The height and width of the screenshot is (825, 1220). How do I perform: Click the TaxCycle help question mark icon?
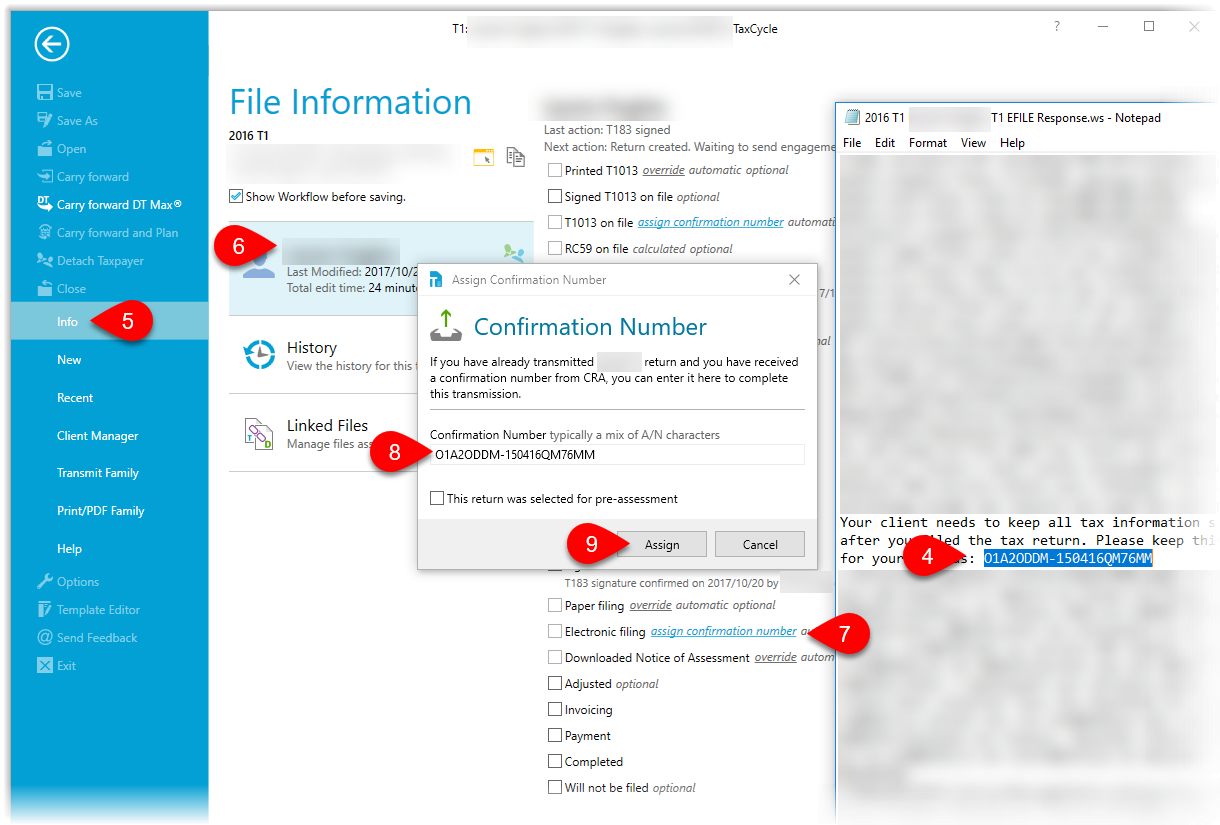pos(1057,27)
